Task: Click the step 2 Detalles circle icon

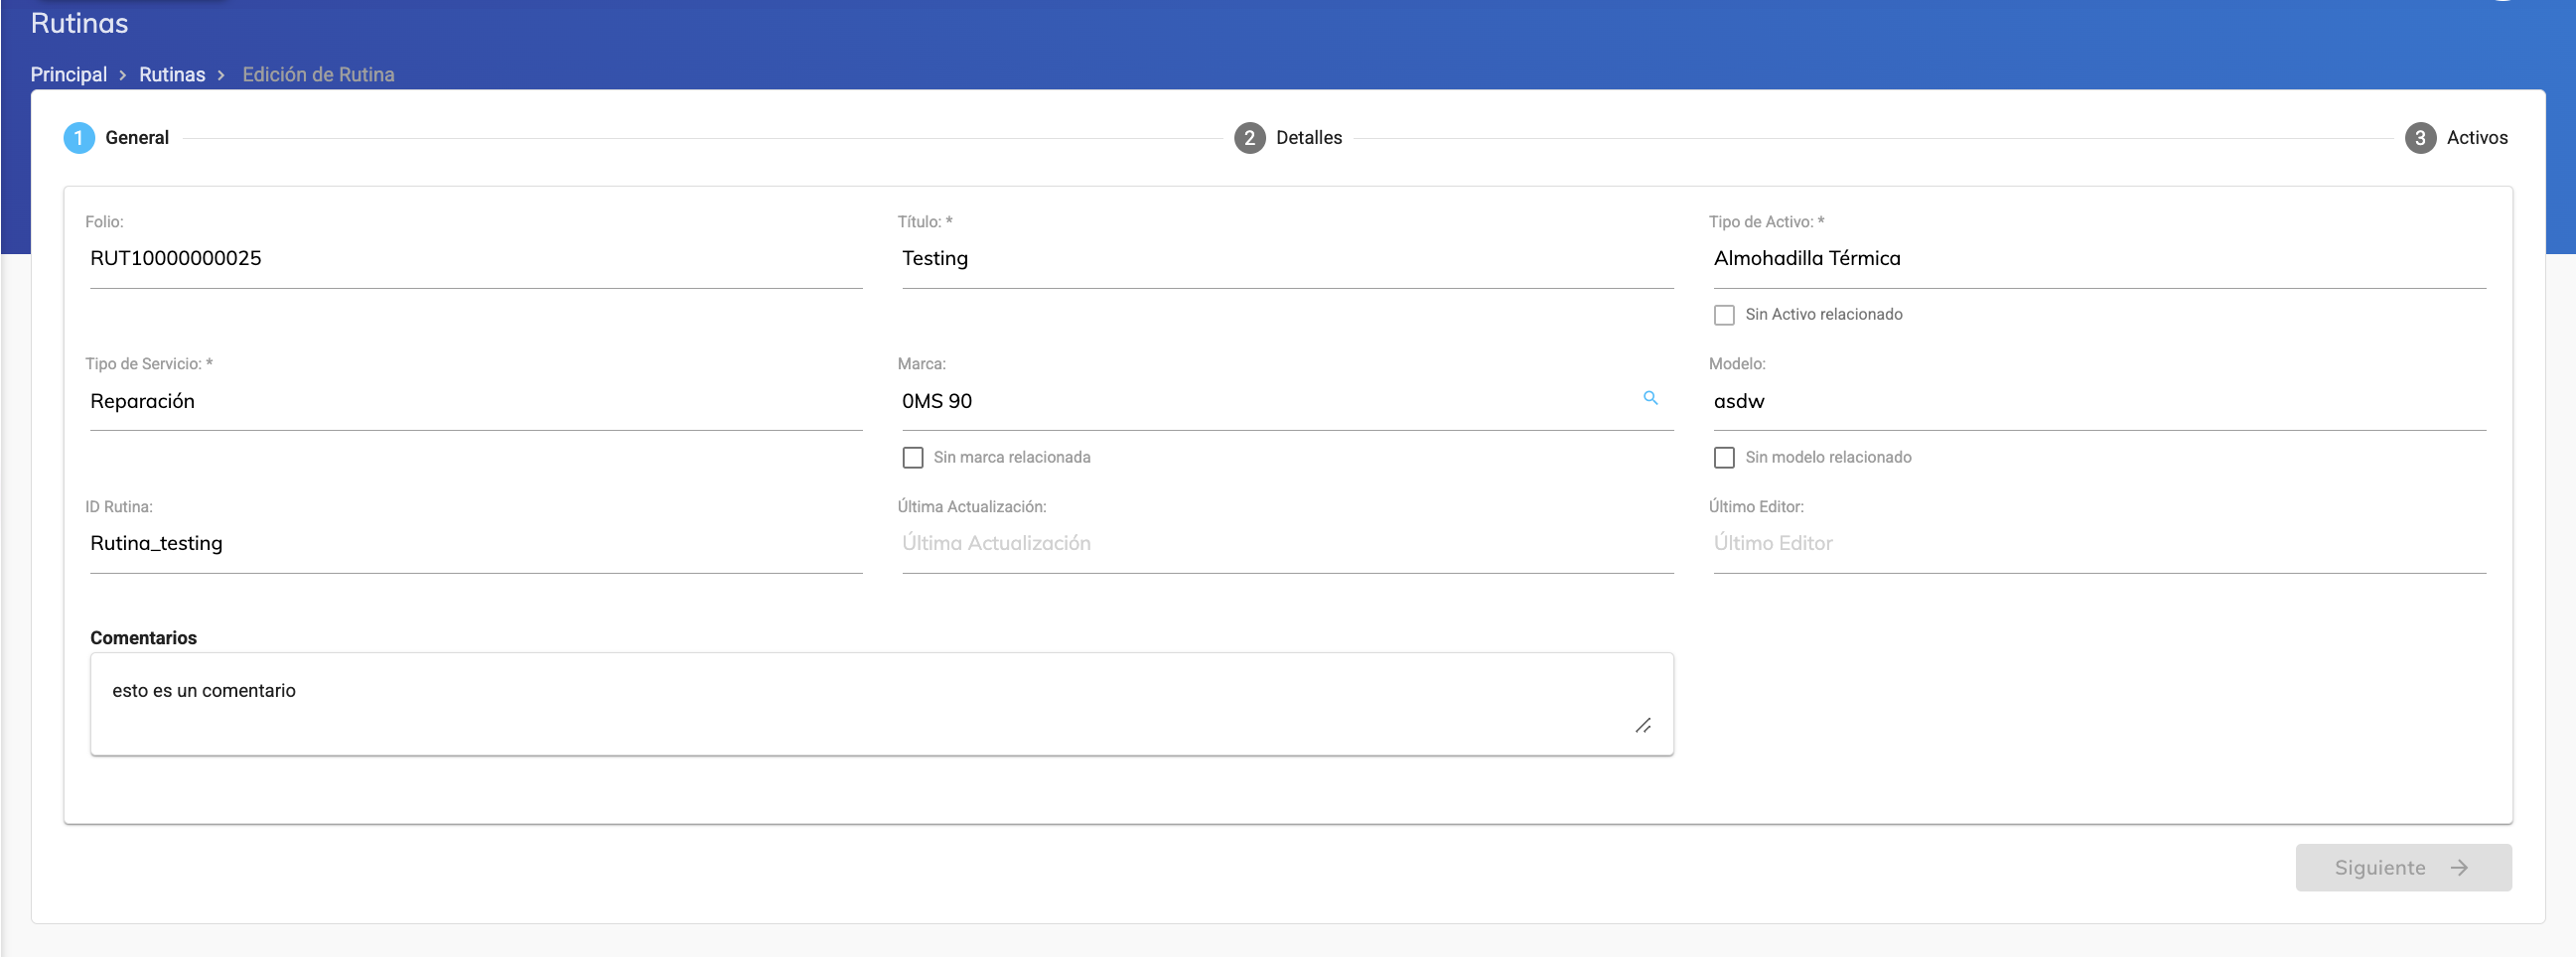Action: (1249, 138)
